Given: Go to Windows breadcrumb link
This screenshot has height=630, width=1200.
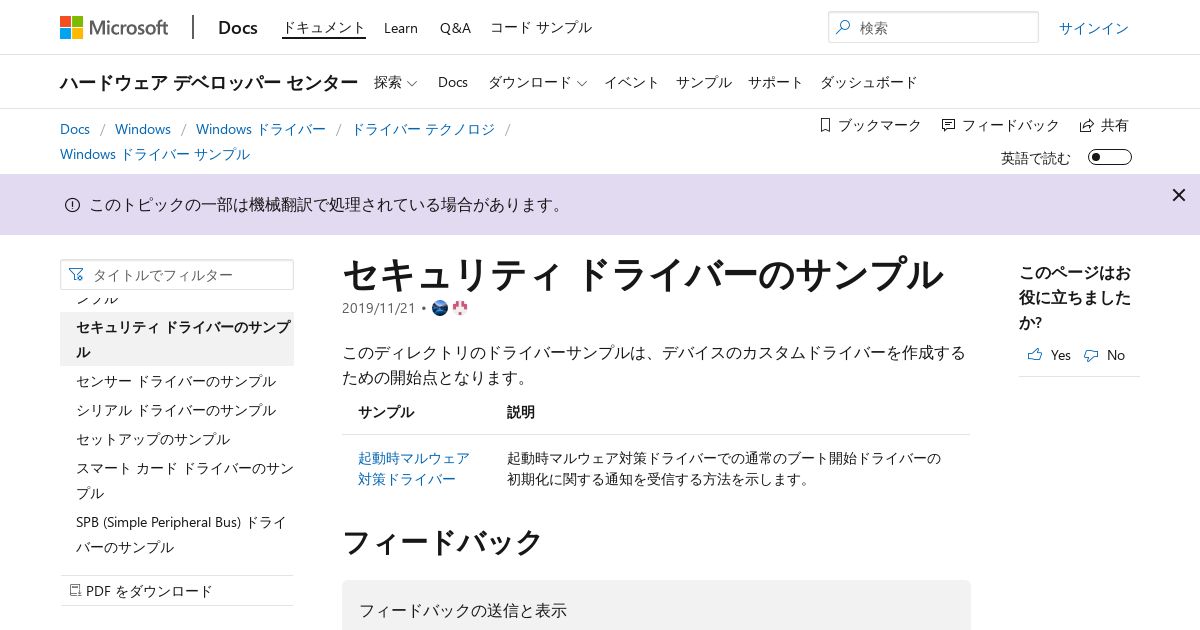Looking at the screenshot, I should click(x=143, y=129).
